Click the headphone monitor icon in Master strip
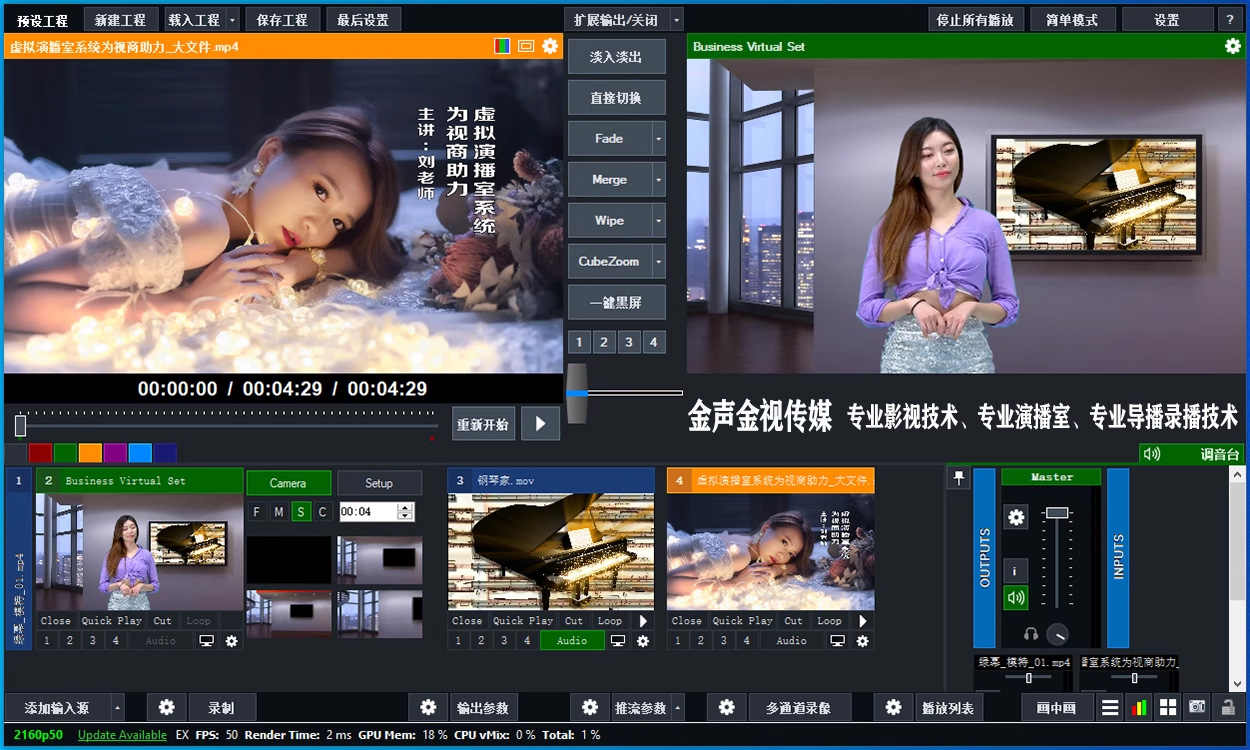Image resolution: width=1250 pixels, height=750 pixels. (x=1032, y=634)
